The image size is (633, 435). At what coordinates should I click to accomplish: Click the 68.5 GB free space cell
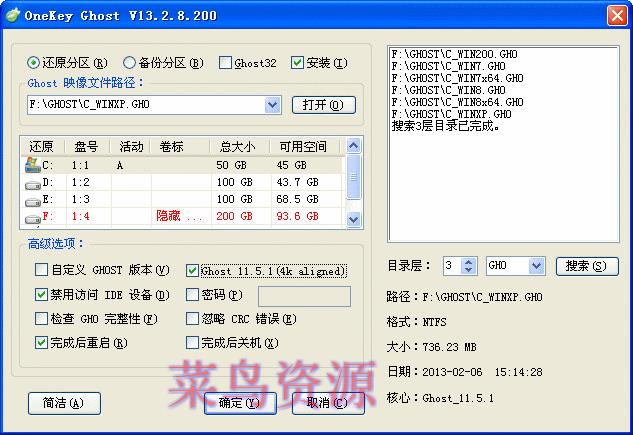(x=298, y=199)
